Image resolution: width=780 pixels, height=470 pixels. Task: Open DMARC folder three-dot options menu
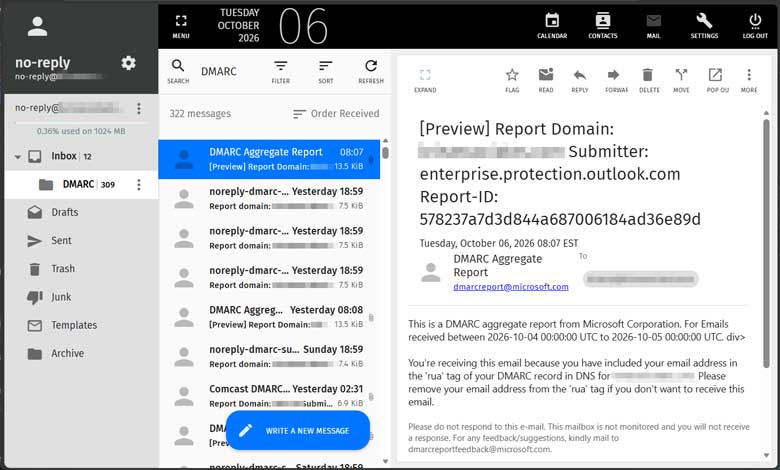pos(139,185)
